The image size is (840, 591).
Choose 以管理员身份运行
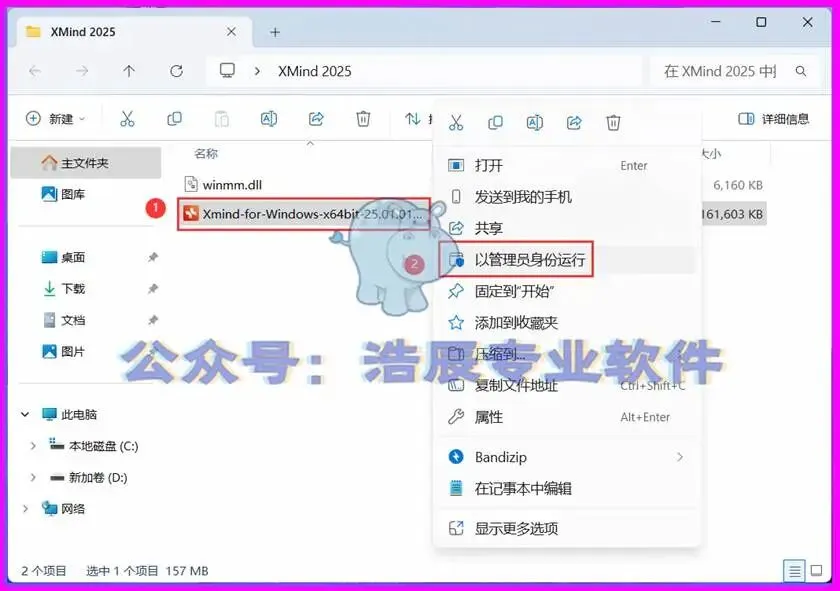tap(567, 260)
